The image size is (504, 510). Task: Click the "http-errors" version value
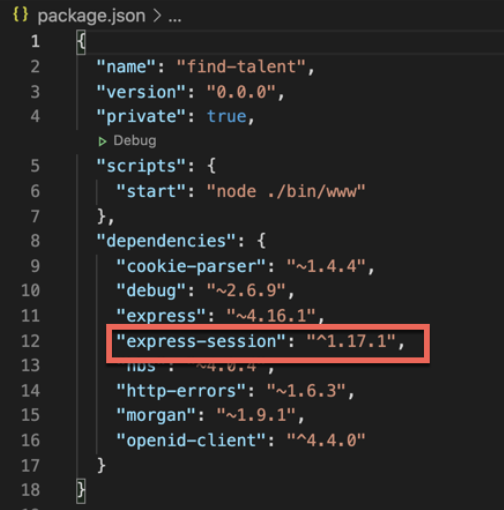point(306,390)
